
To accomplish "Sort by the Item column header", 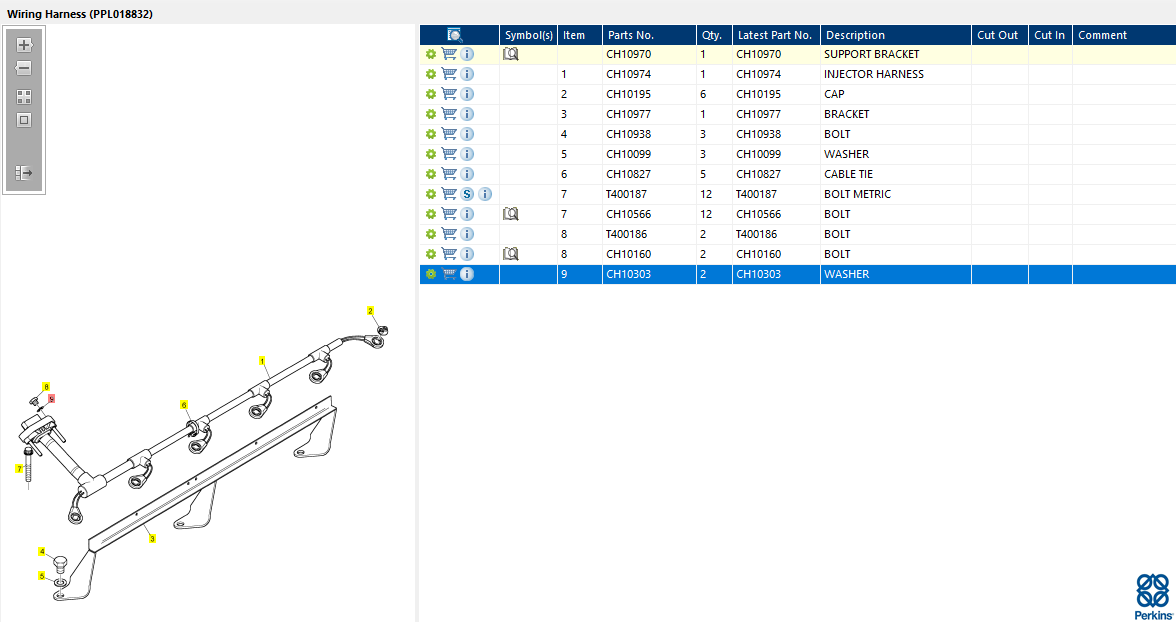I will pyautogui.click(x=580, y=35).
